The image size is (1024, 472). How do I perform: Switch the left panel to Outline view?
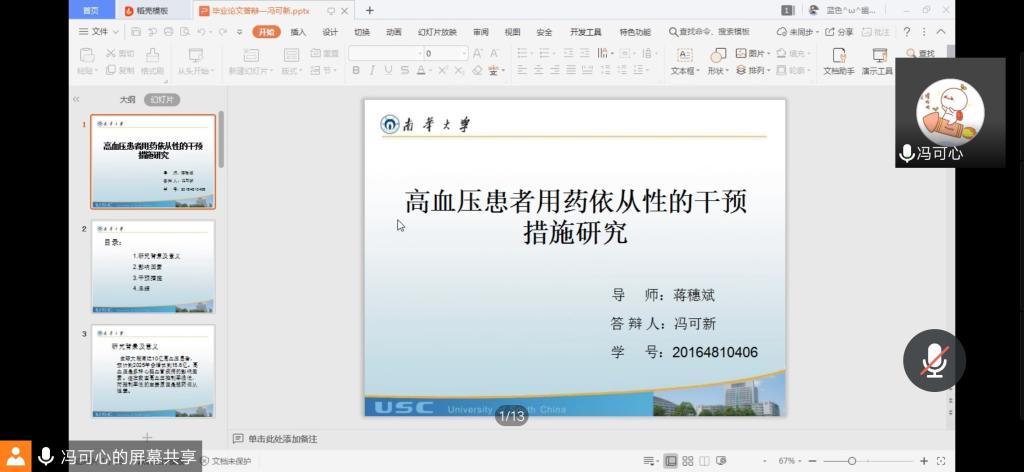127,100
